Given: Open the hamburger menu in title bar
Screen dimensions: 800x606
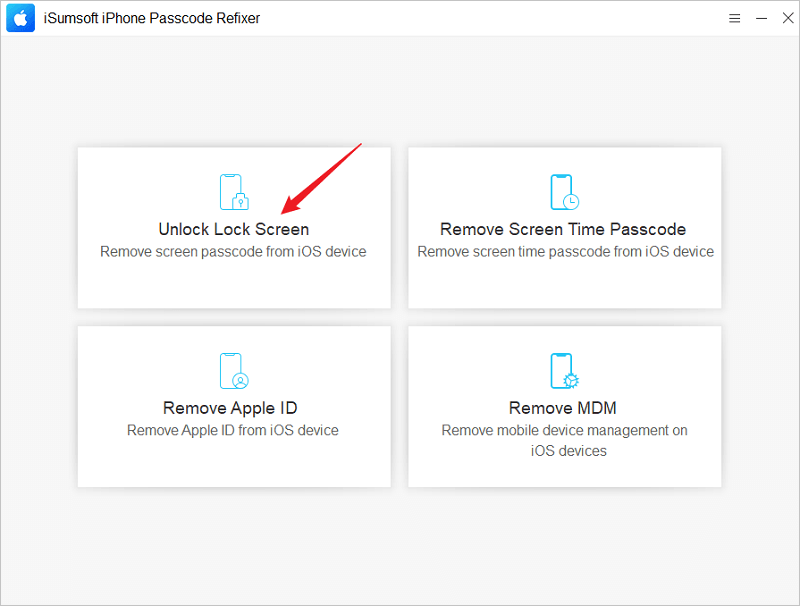Looking at the screenshot, I should pos(734,18).
